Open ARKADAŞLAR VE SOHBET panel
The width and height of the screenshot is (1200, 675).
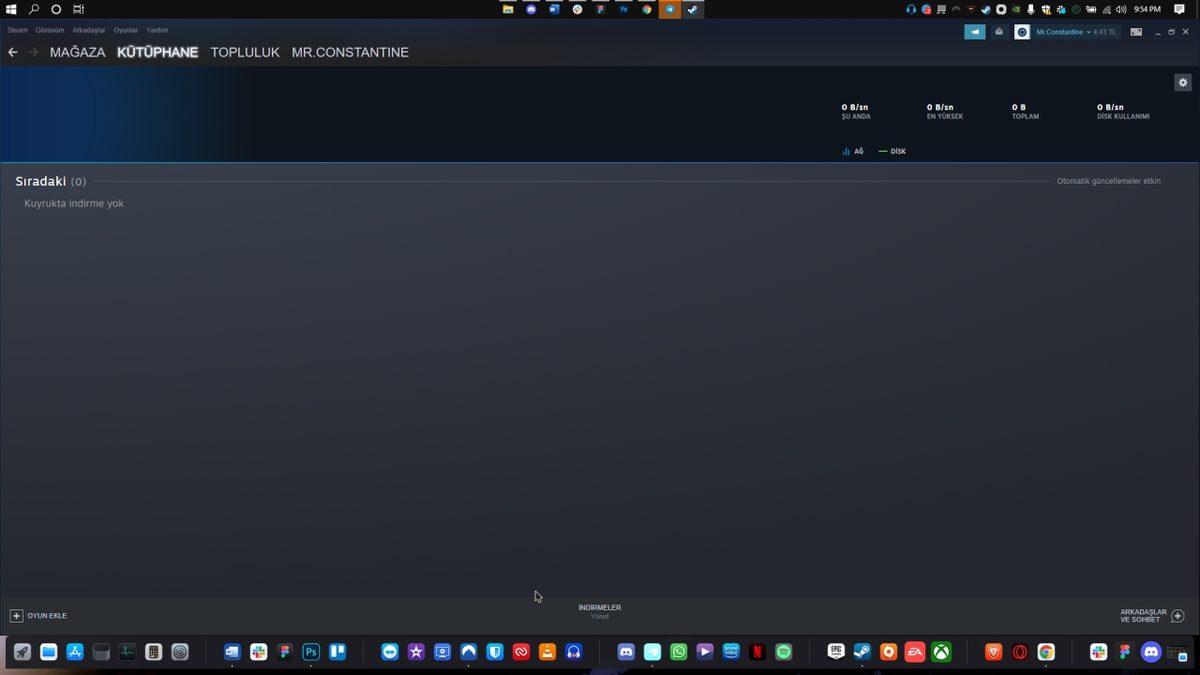[x=1146, y=616]
